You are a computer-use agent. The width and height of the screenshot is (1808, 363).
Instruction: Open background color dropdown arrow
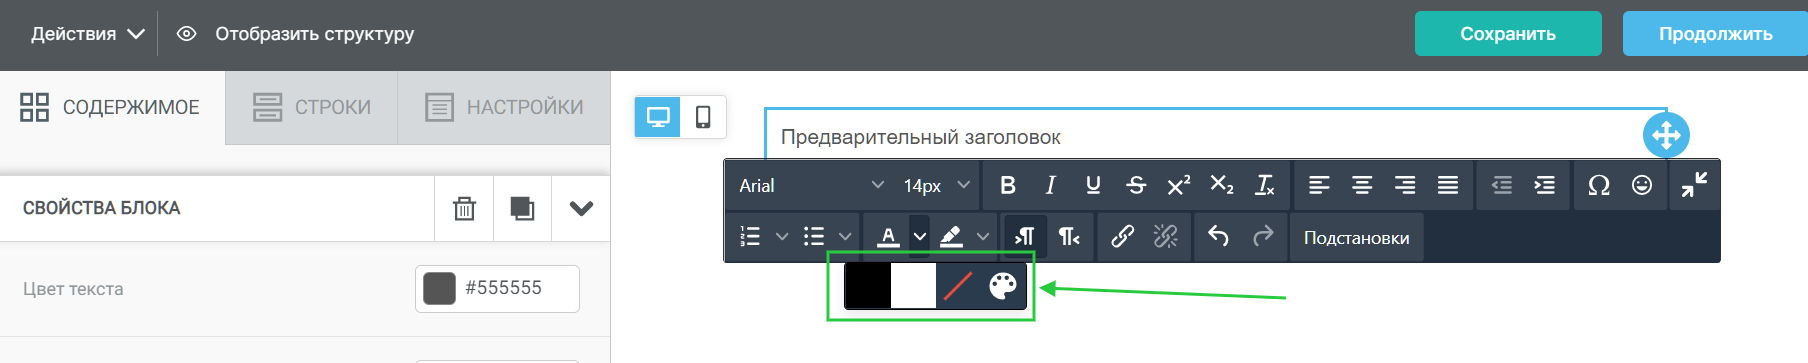[x=983, y=237]
